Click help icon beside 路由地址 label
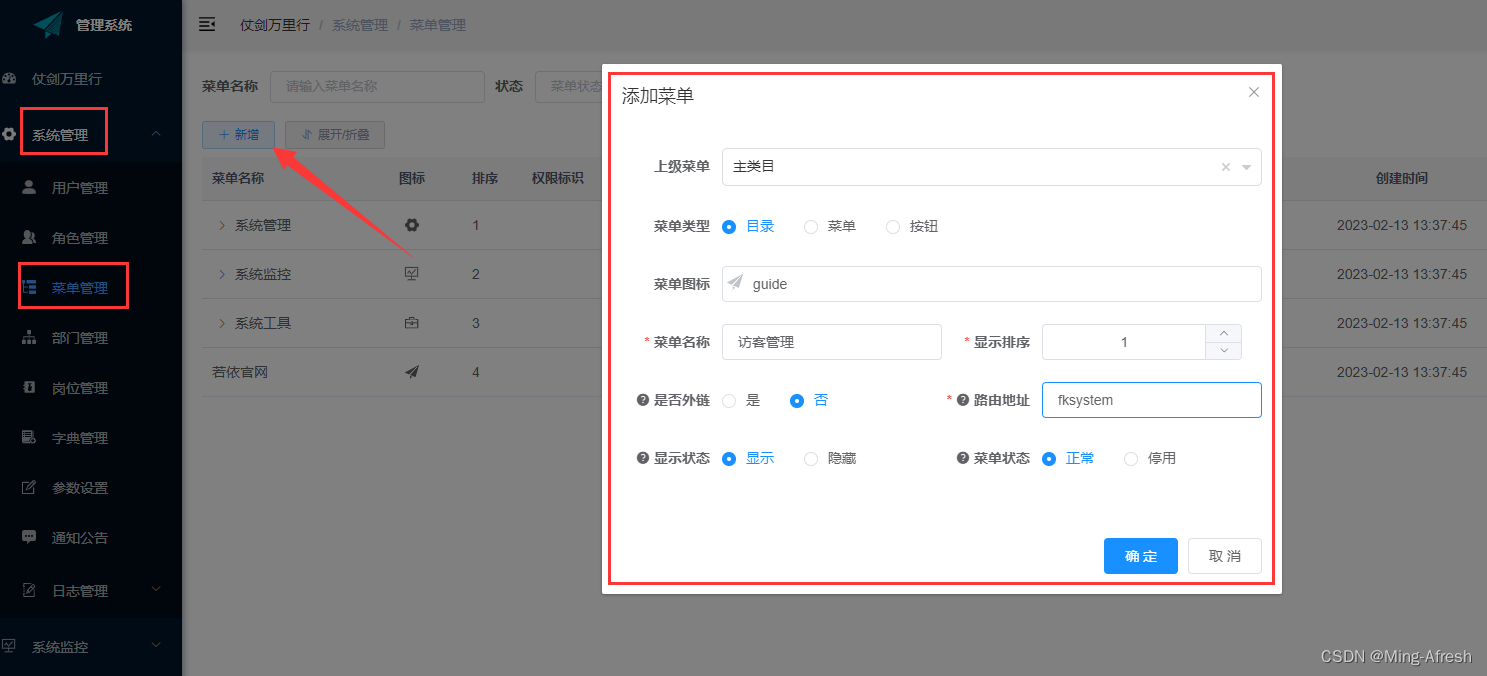The image size is (1487, 676). click(x=963, y=400)
